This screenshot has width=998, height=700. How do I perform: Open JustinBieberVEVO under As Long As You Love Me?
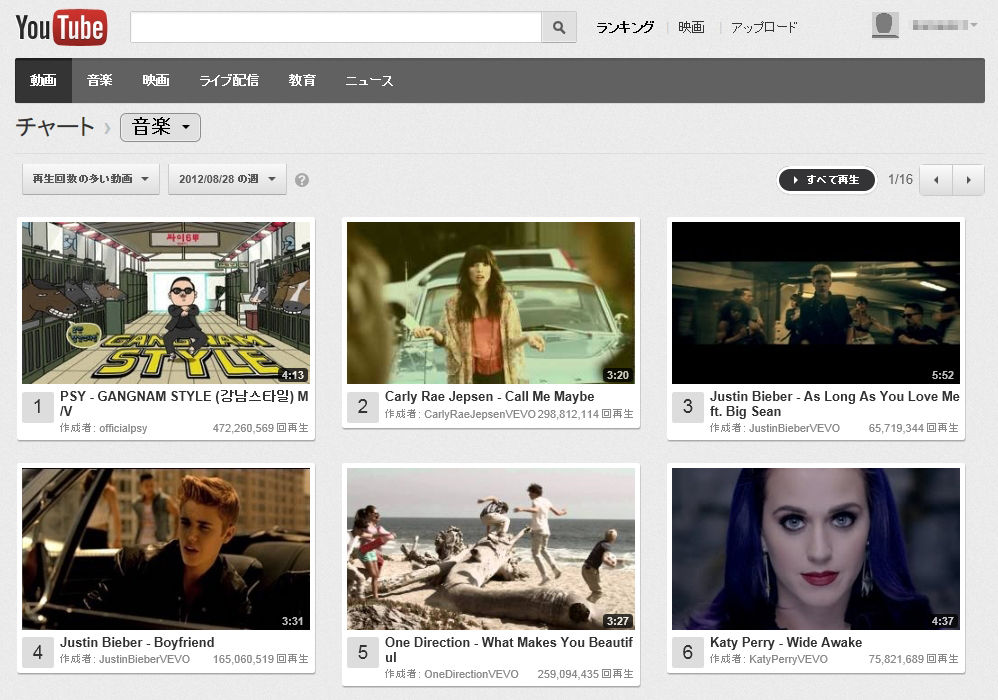coord(794,428)
